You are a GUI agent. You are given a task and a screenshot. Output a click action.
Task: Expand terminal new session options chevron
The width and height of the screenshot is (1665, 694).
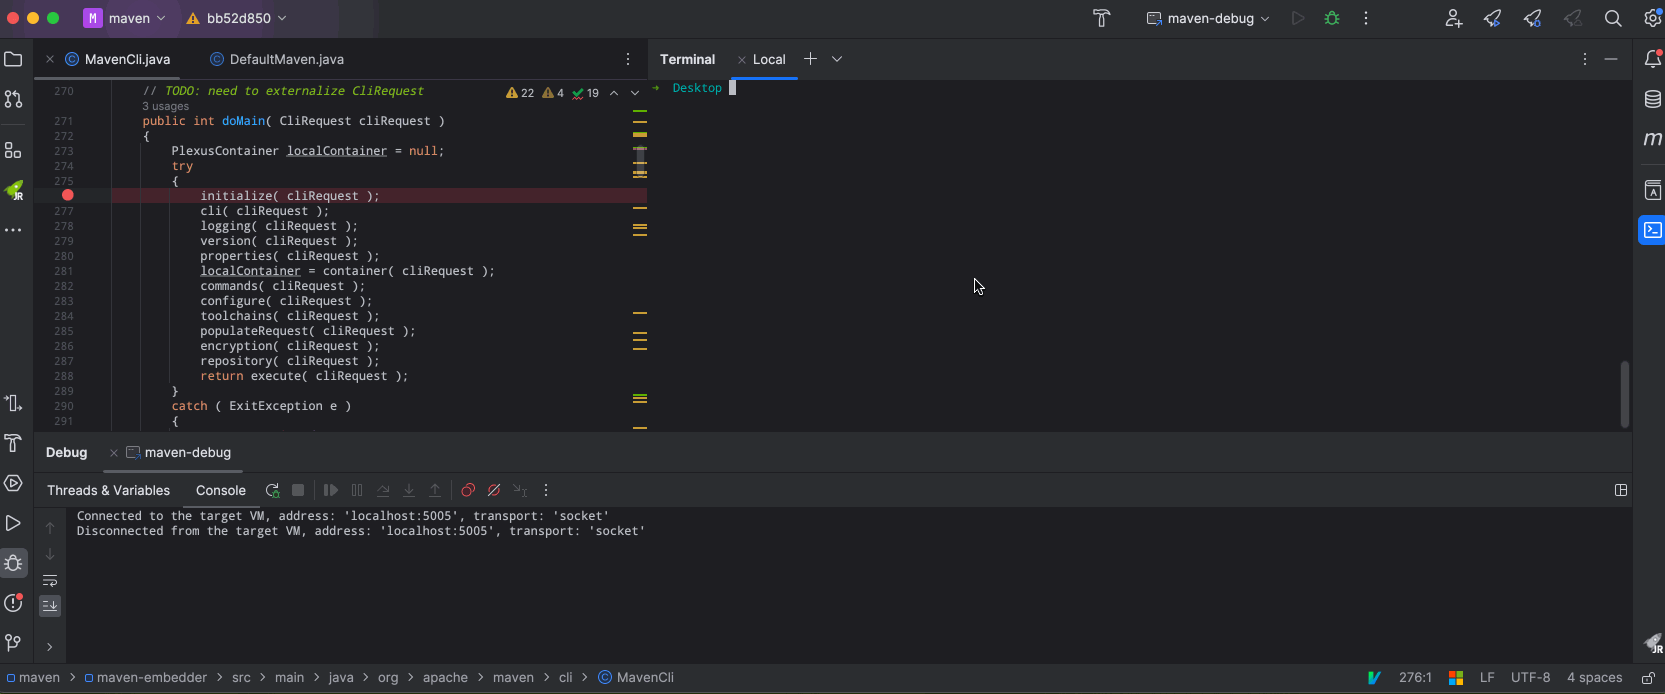pyautogui.click(x=837, y=59)
